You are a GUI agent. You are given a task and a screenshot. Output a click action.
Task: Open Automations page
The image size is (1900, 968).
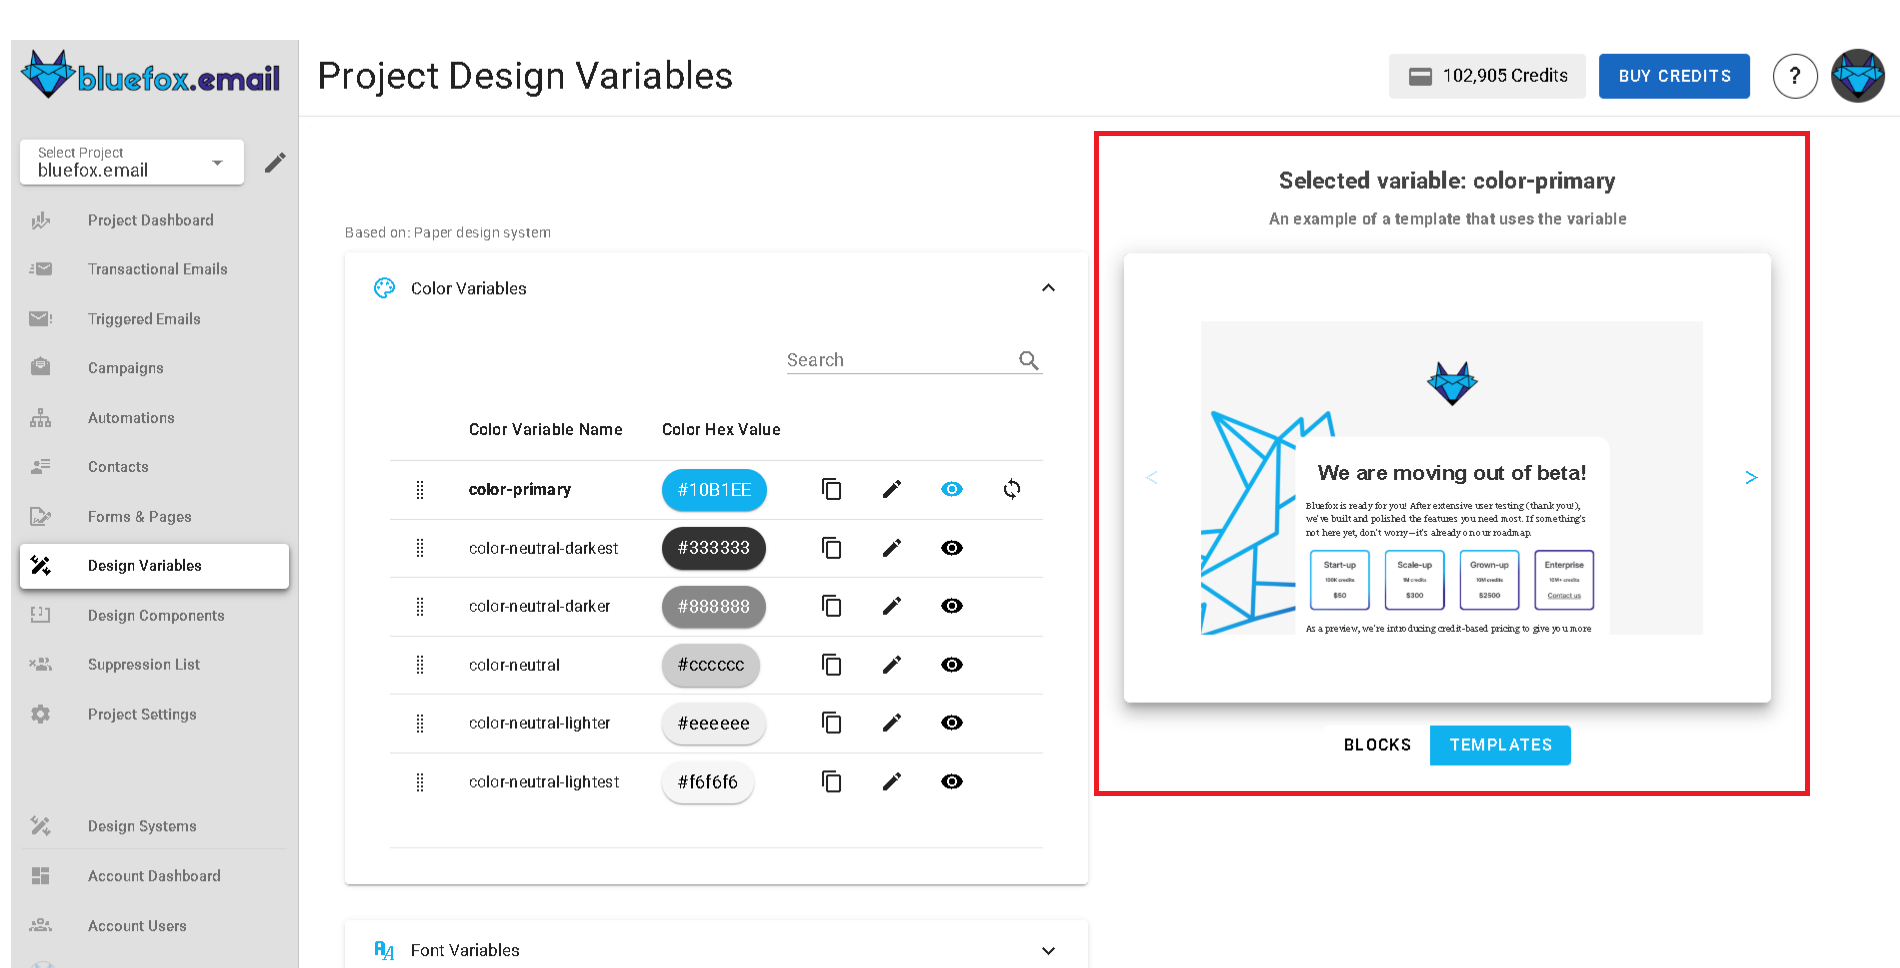154,418
